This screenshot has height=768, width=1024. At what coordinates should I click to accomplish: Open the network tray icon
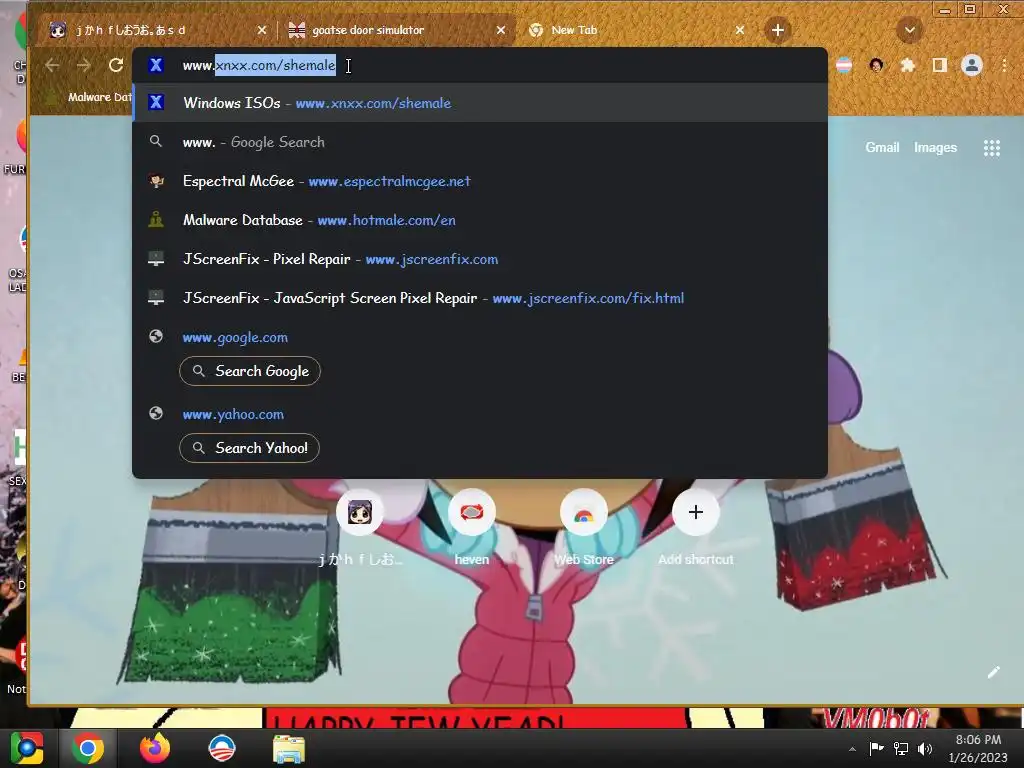(x=901, y=749)
